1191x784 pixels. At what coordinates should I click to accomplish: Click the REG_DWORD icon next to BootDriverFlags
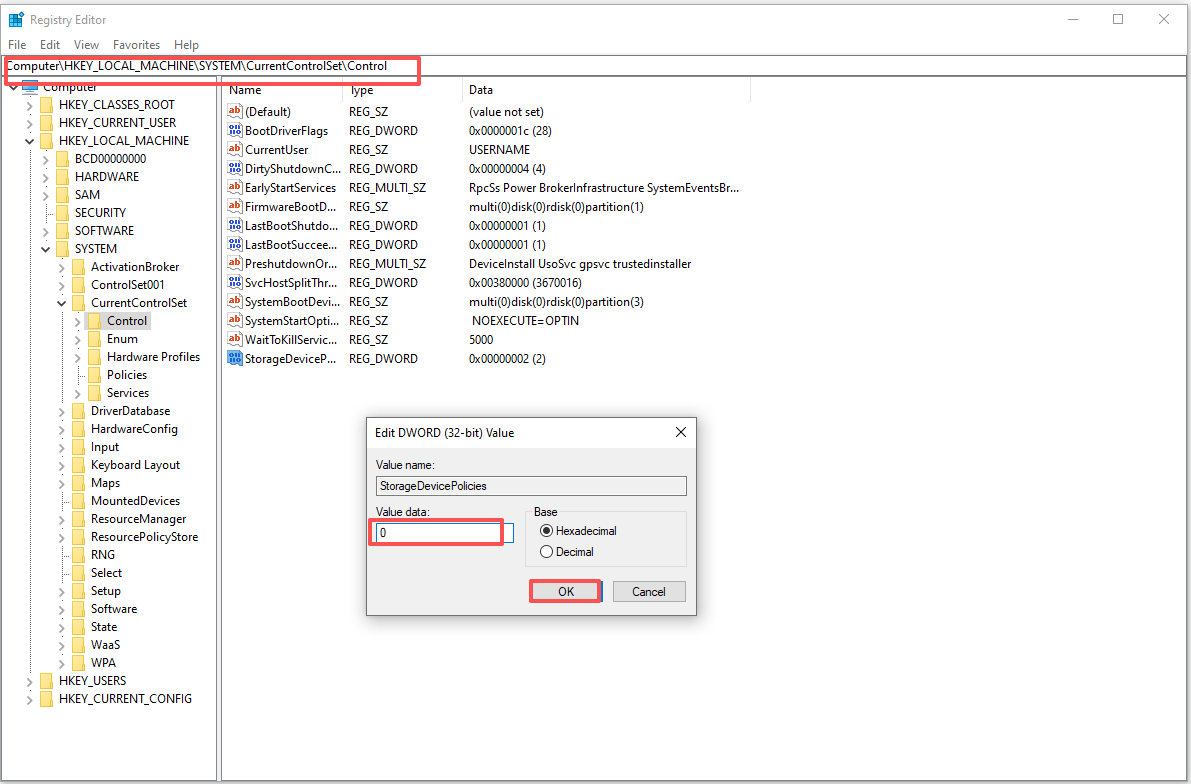[234, 130]
